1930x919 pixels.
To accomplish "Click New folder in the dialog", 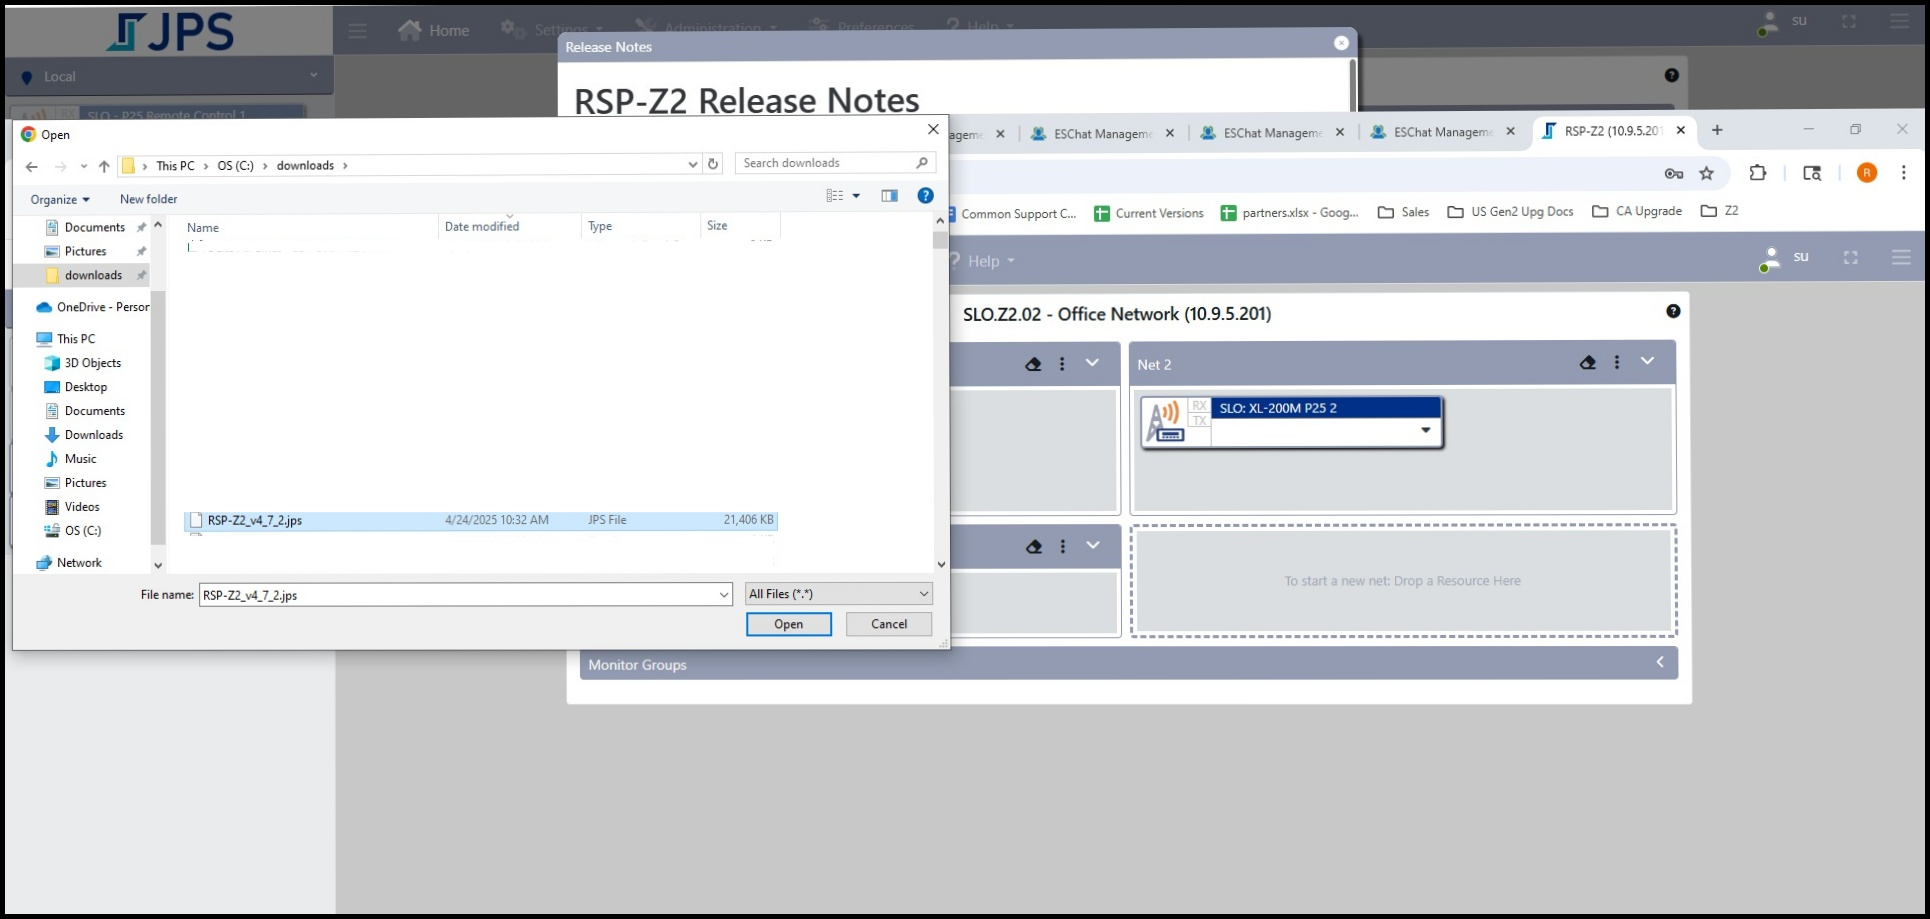I will point(149,199).
